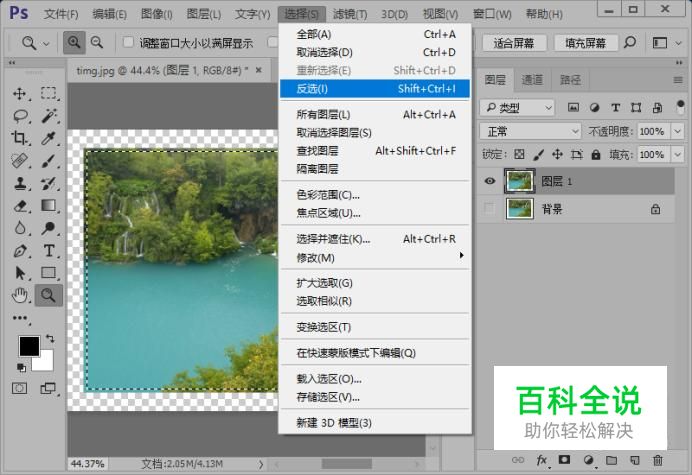692x475 pixels.
Task: Select the Healing Brush tool
Action: 19,161
